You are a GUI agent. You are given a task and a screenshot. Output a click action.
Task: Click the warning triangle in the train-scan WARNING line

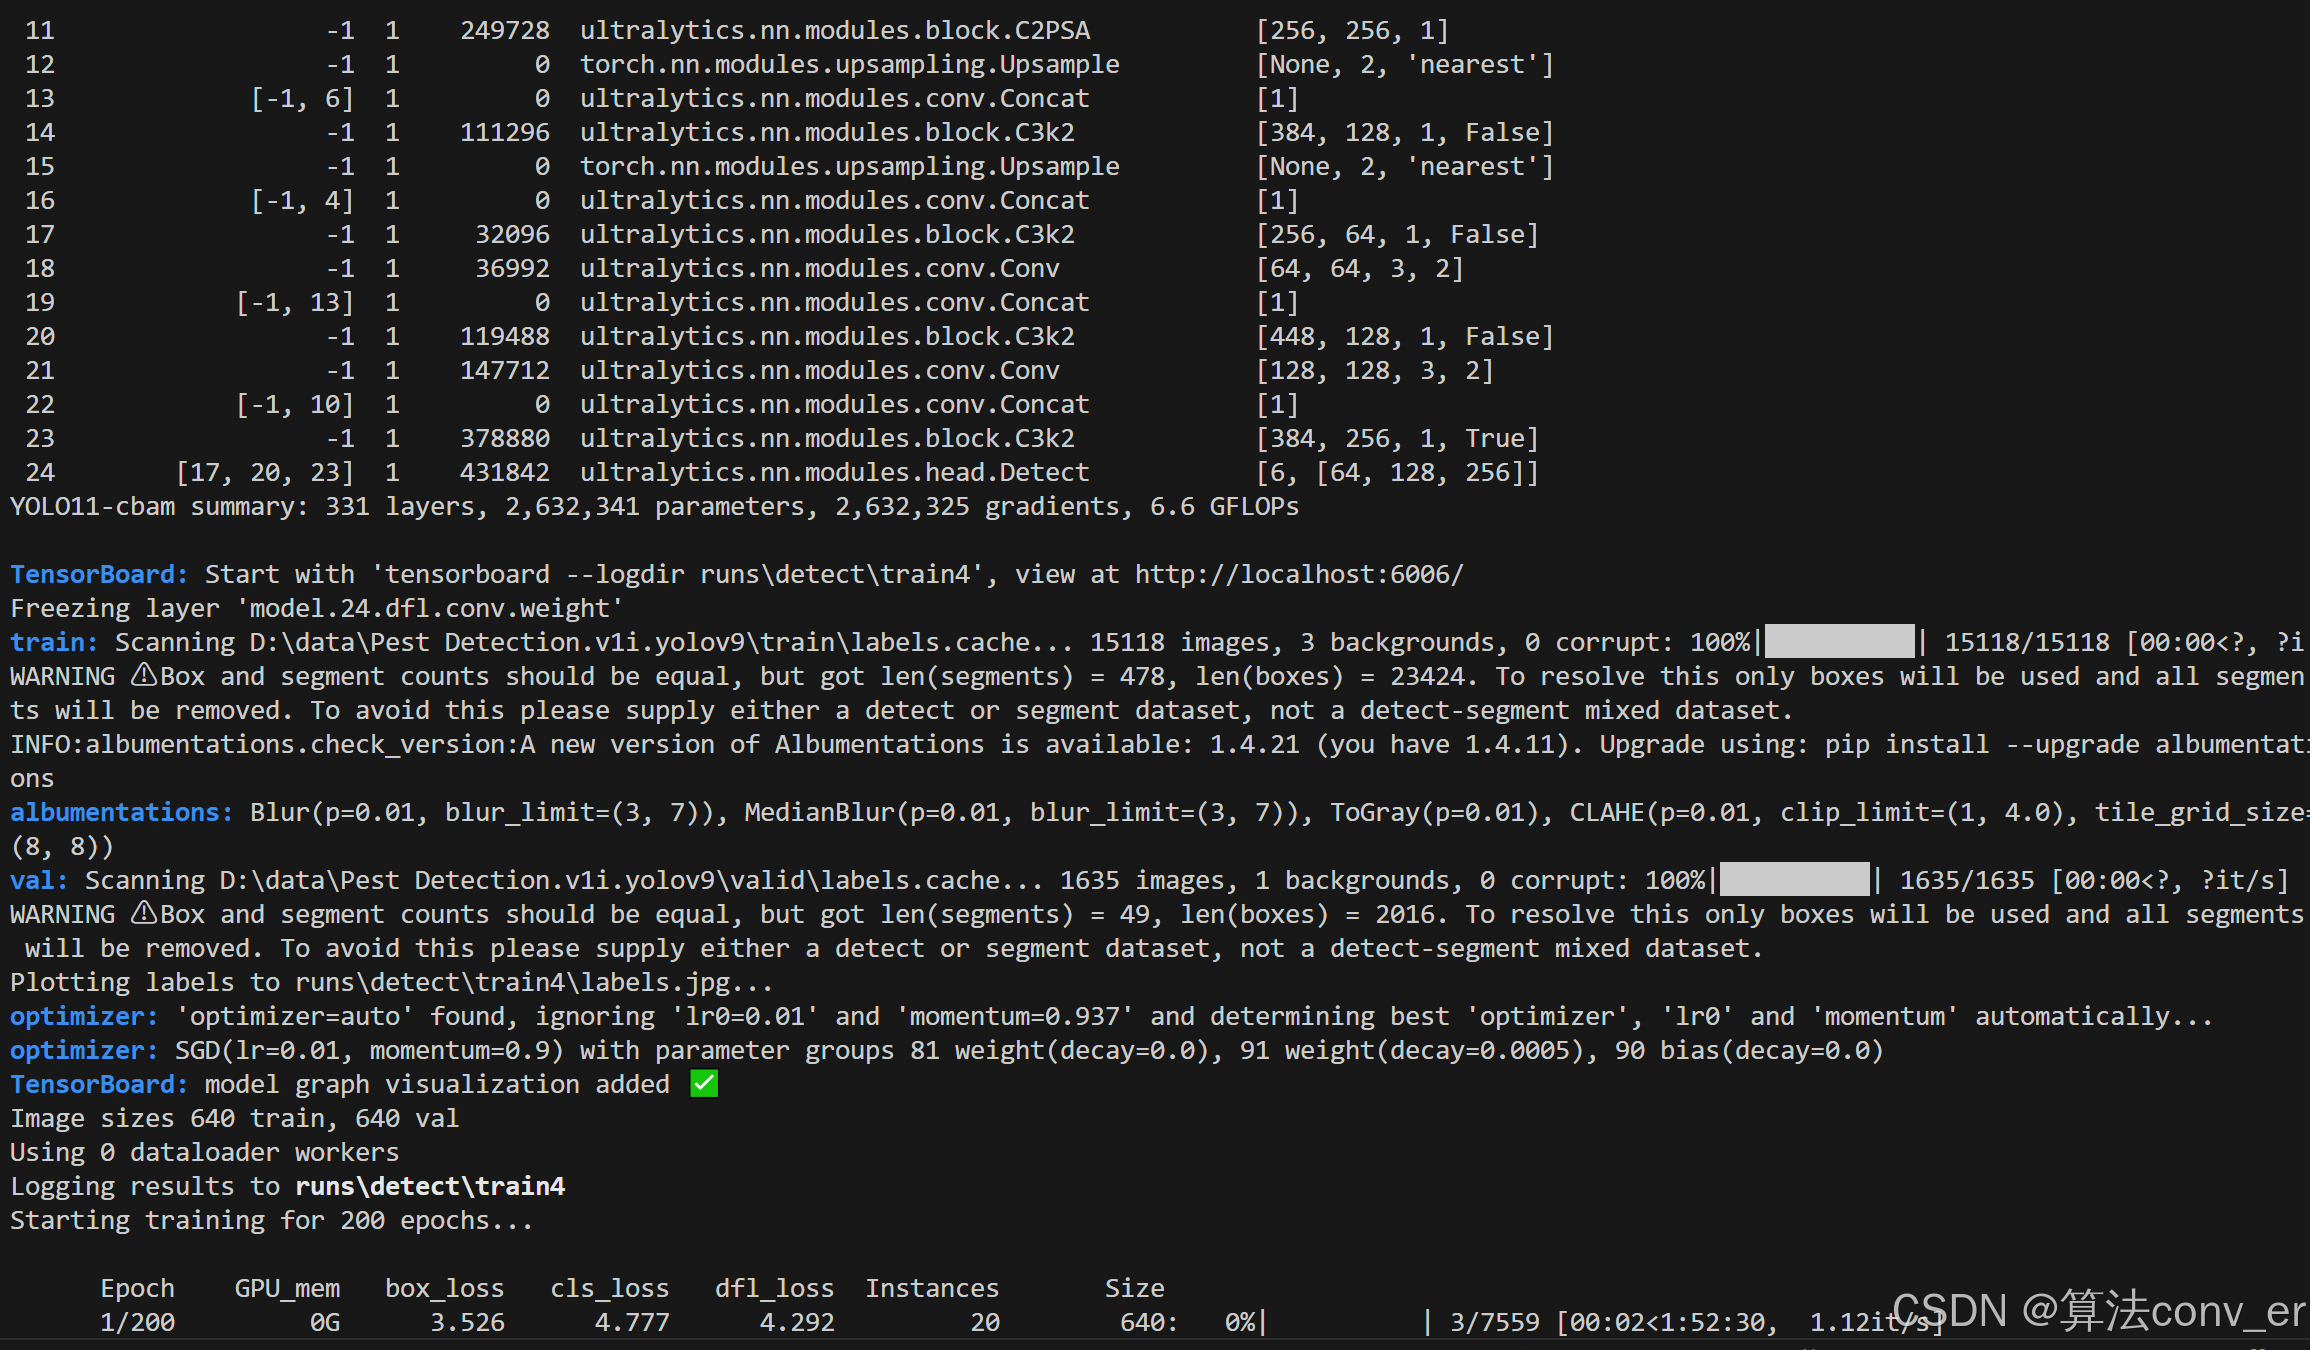pos(144,676)
